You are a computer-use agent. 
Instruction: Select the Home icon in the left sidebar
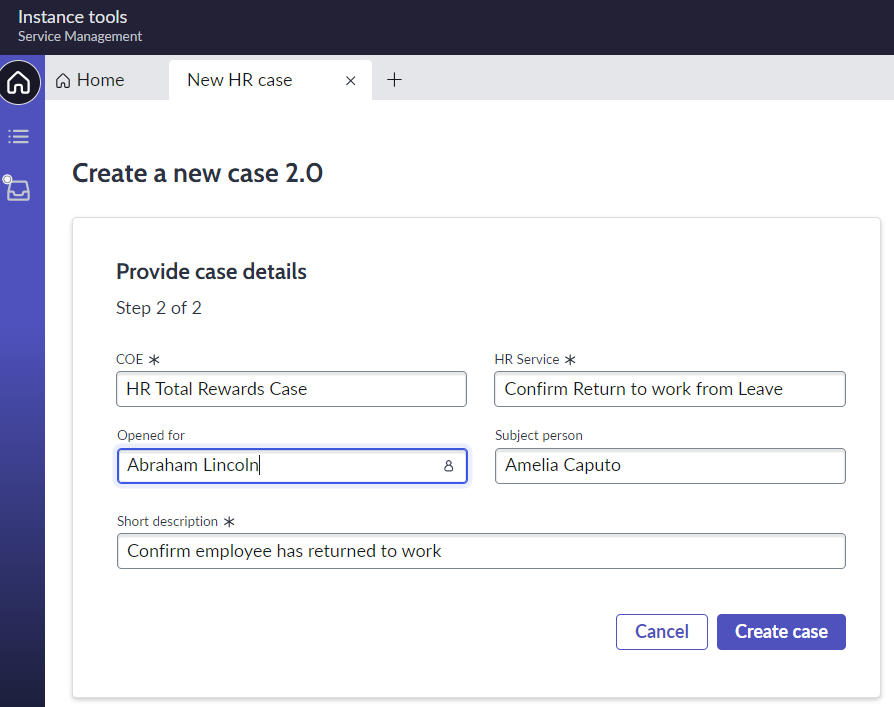click(x=19, y=83)
